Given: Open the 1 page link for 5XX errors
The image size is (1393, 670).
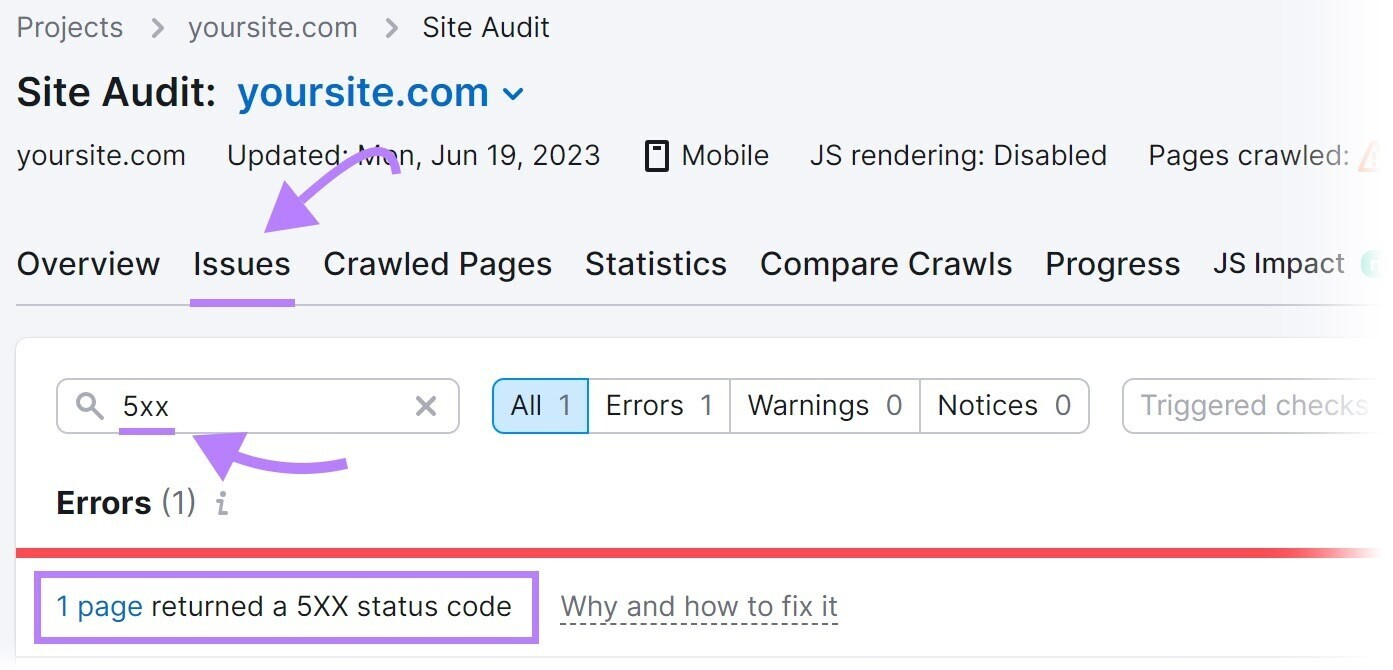Looking at the screenshot, I should click(x=98, y=606).
